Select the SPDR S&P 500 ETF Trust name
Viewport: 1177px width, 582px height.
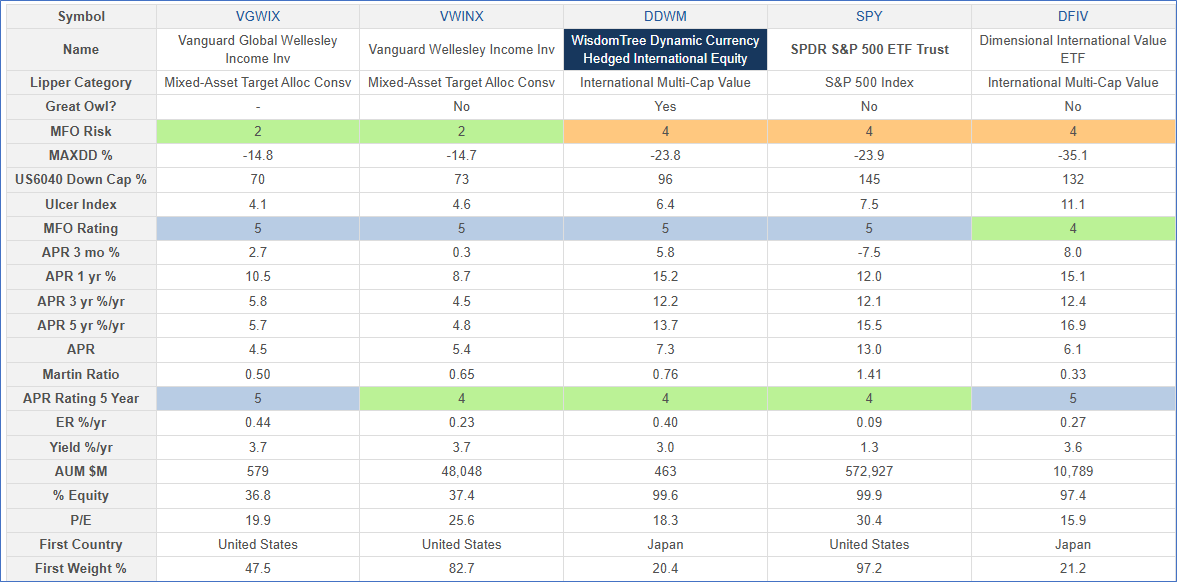point(869,50)
